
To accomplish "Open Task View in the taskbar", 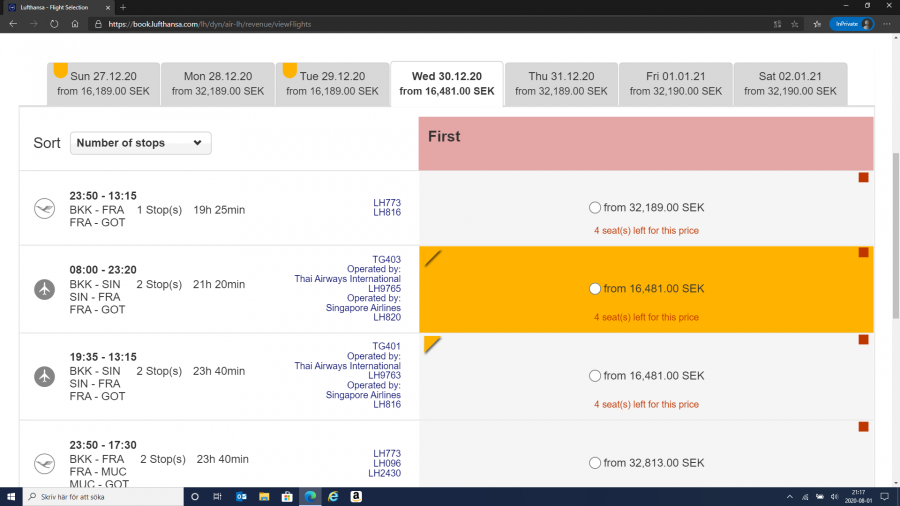I will pos(218,497).
